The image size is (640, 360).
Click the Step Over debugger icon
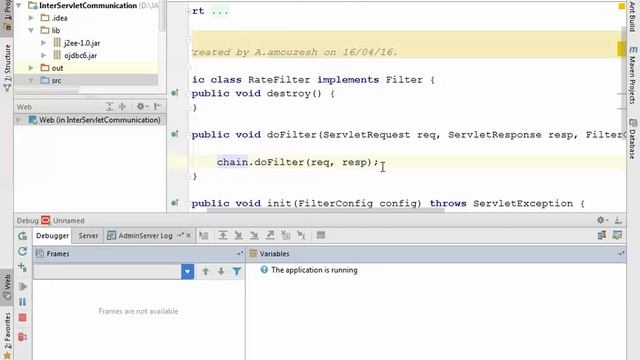pyautogui.click(x=223, y=235)
